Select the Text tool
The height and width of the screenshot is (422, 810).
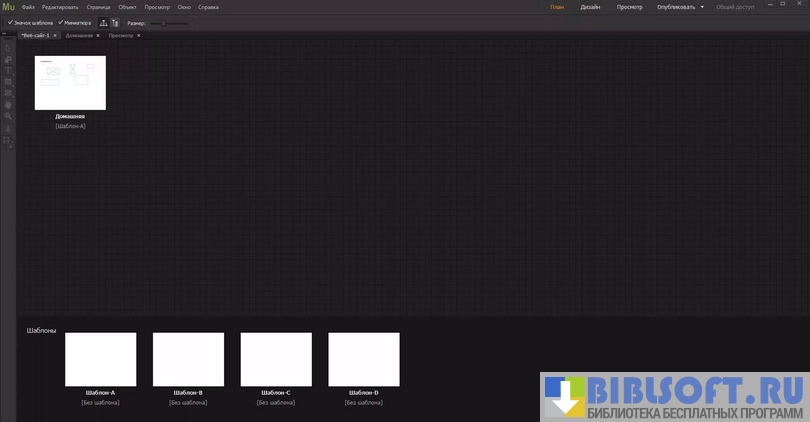click(8, 70)
